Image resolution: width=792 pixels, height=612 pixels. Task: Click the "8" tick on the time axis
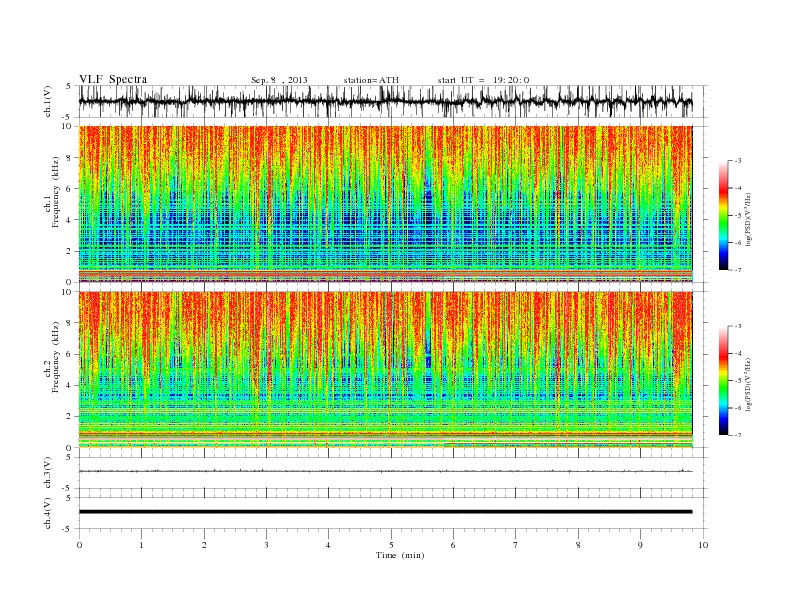[578, 545]
